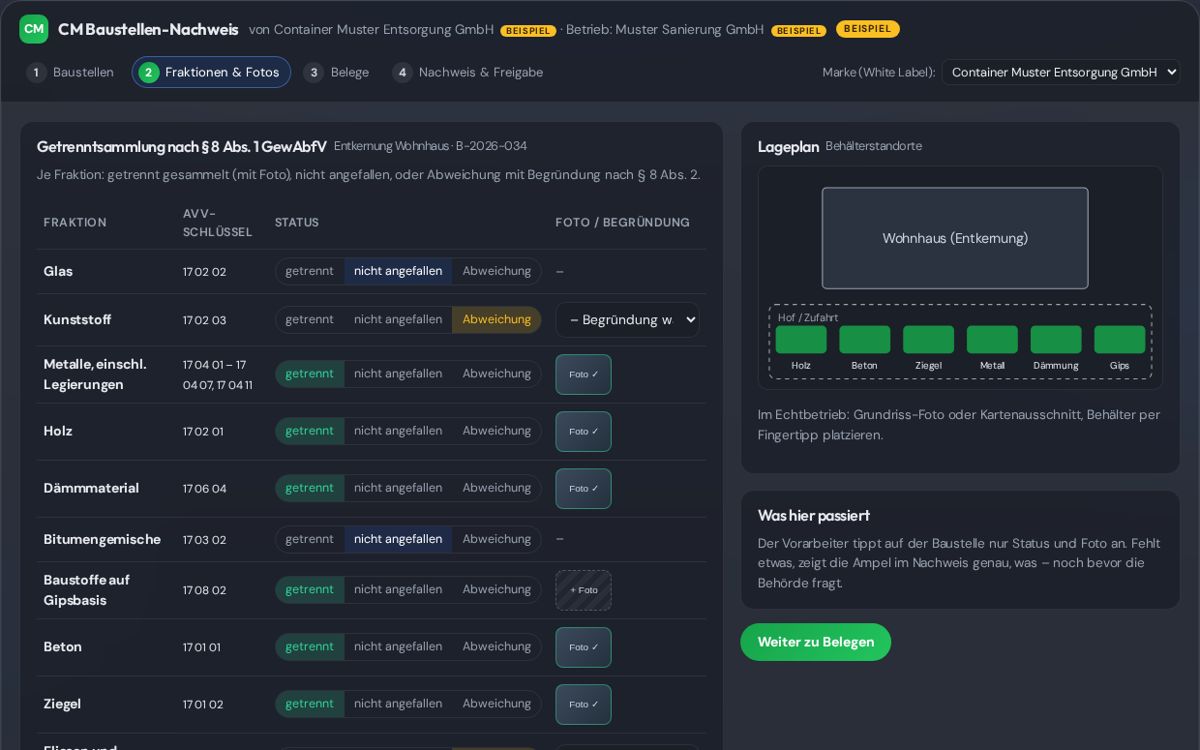The height and width of the screenshot is (750, 1200).
Task: Click the Dämmung container marker
Action: [x=1056, y=339]
